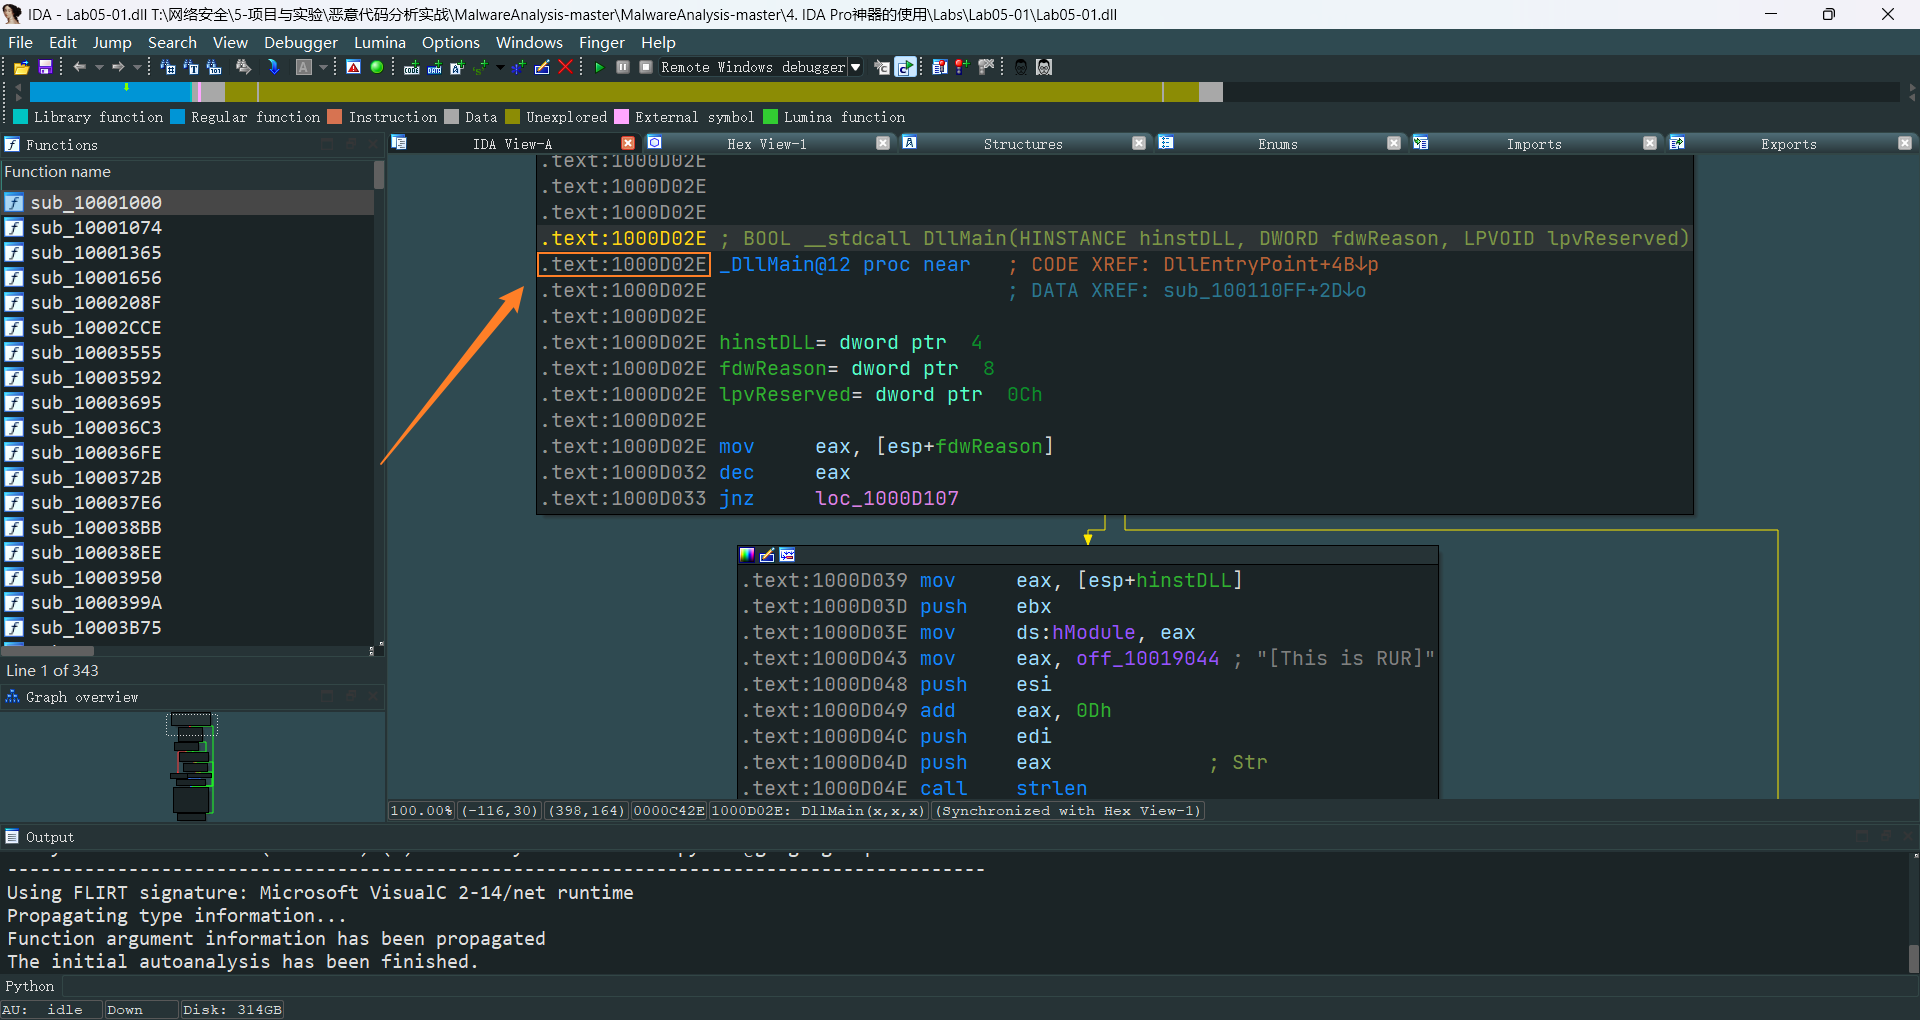Open the Jump menu
Viewport: 1920px width, 1020px height.
(x=112, y=42)
